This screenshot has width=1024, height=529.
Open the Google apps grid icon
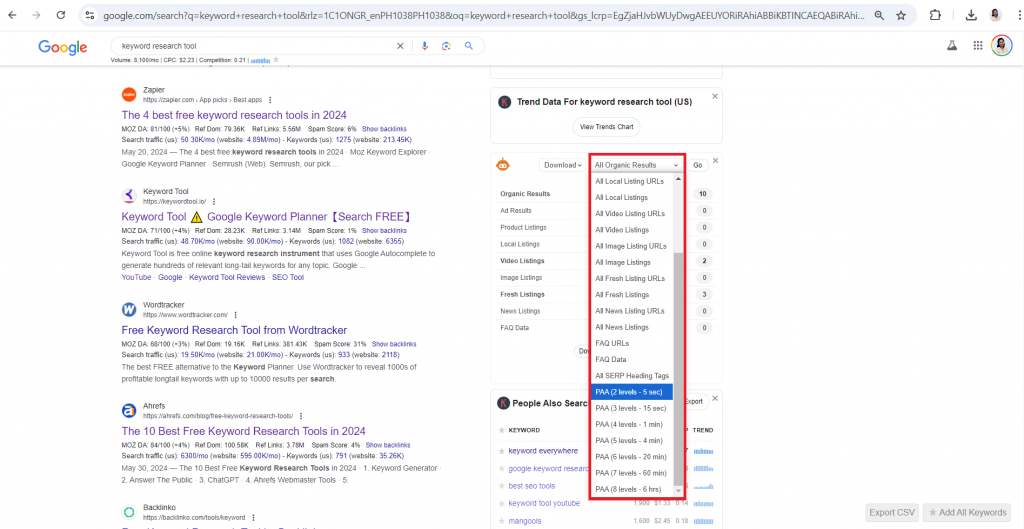click(978, 46)
